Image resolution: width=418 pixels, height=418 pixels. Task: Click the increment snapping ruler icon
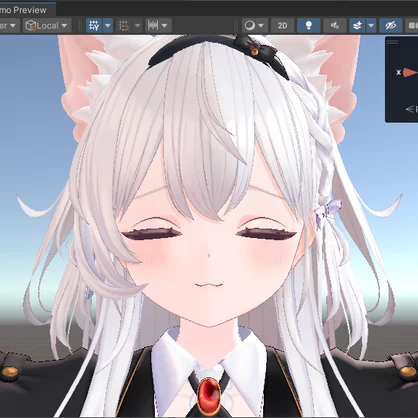coord(152,26)
